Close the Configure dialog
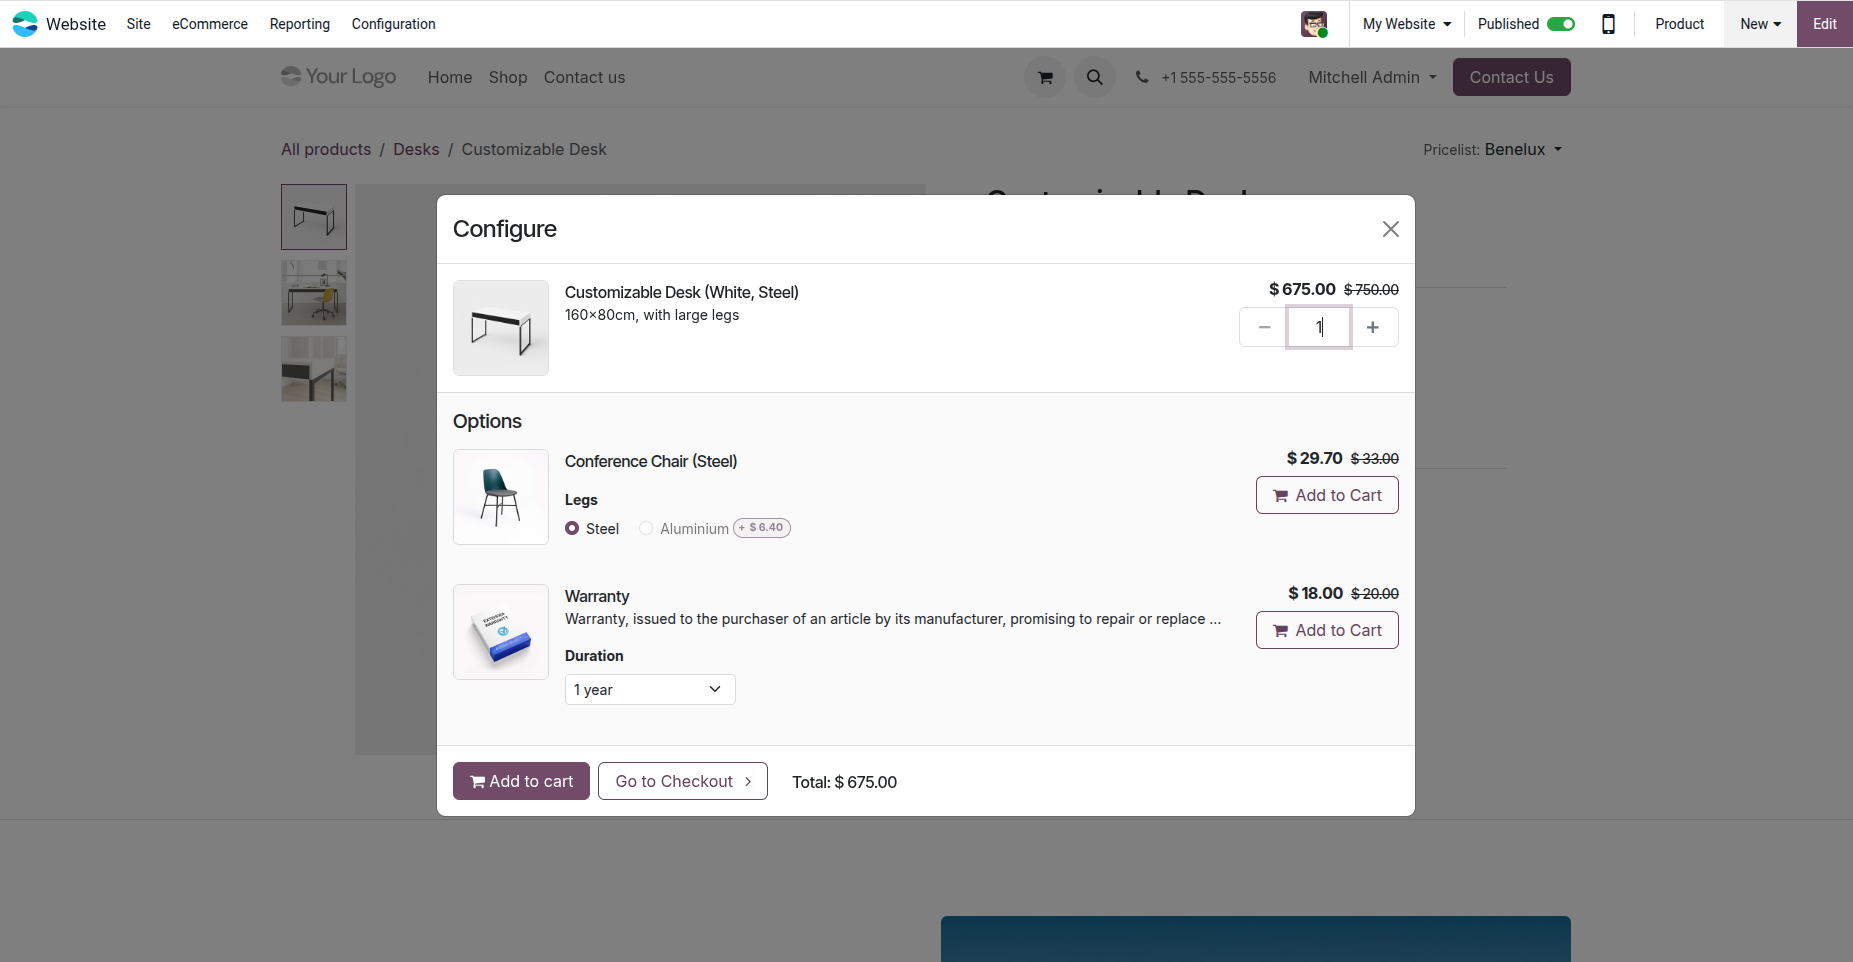Viewport: 1853px width, 962px height. click(x=1390, y=229)
